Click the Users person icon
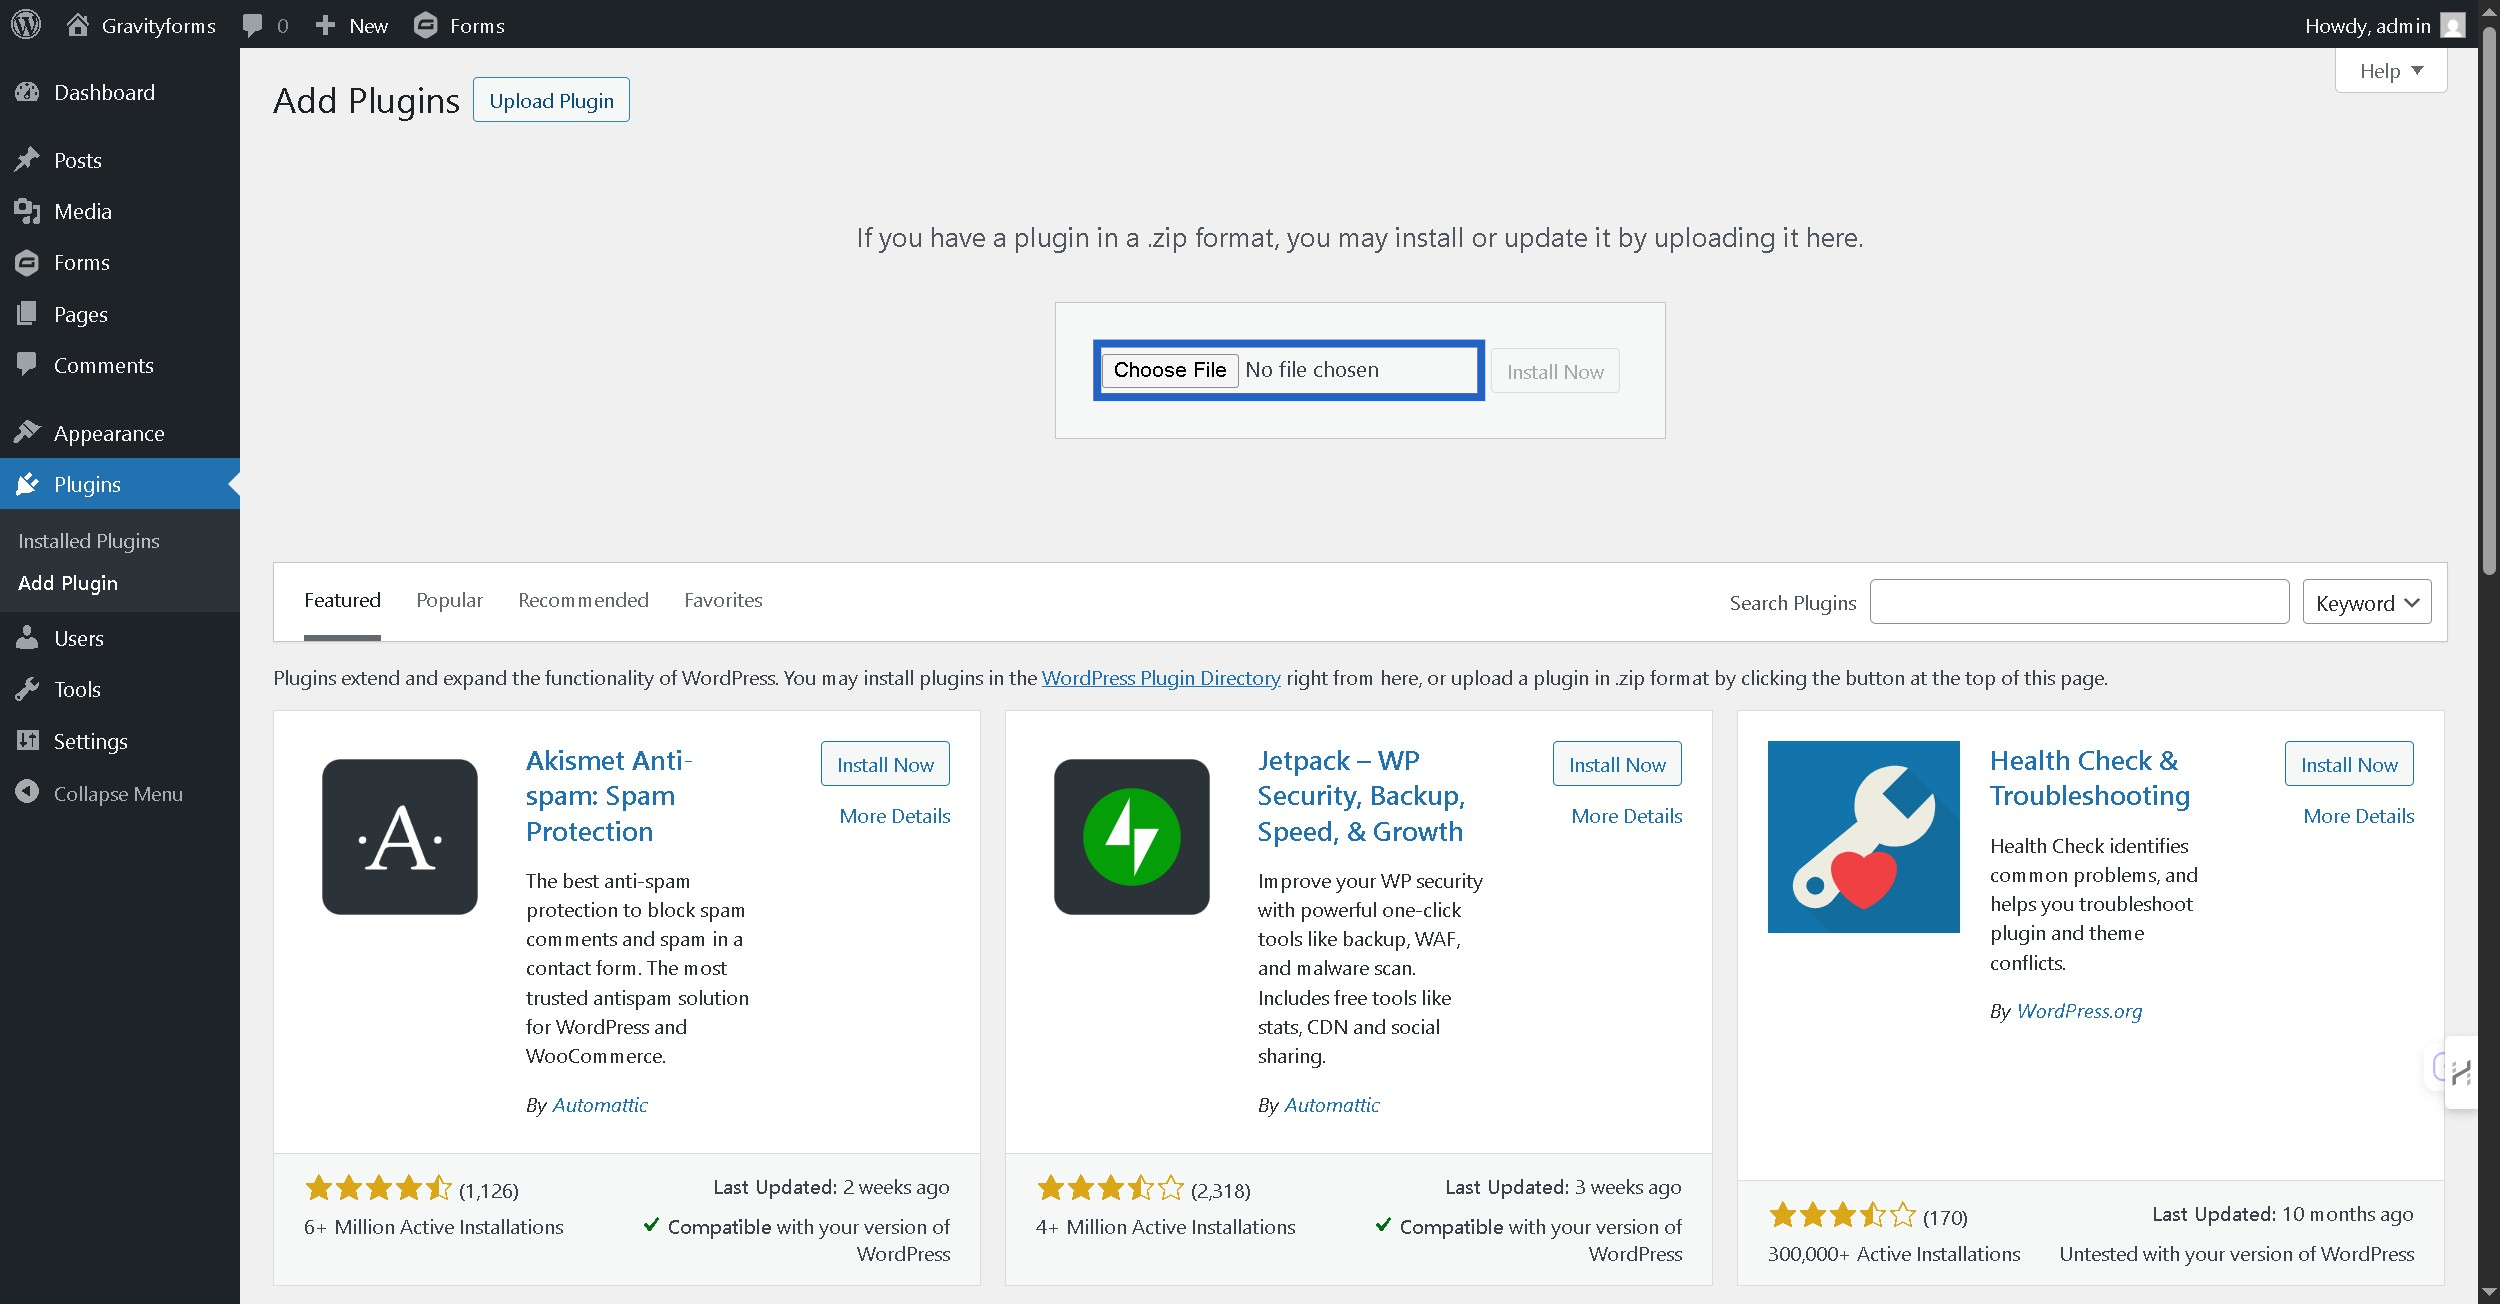The height and width of the screenshot is (1304, 2500). pos(27,638)
